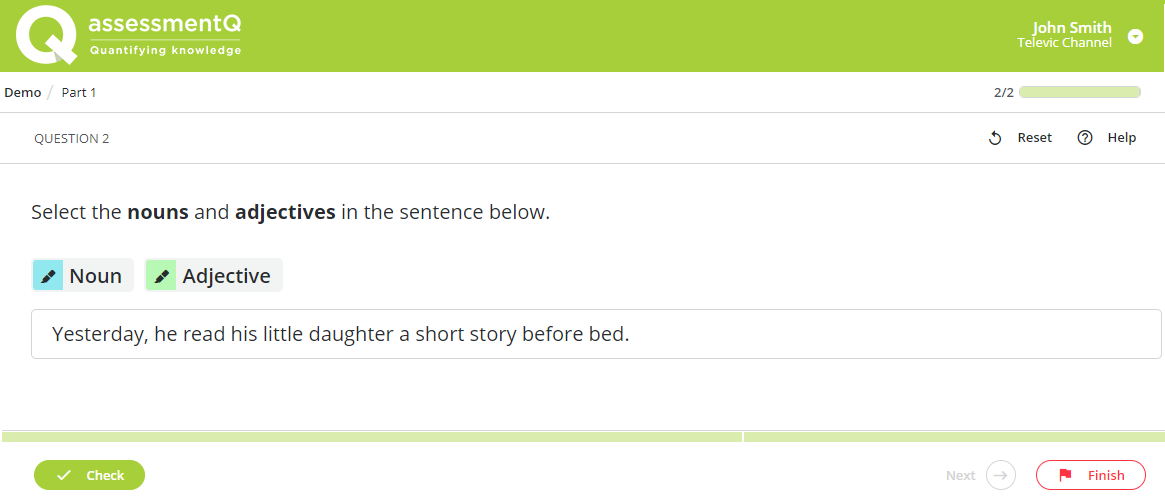Click the checkmark icon on Check
The width and height of the screenshot is (1165, 500).
[64, 475]
